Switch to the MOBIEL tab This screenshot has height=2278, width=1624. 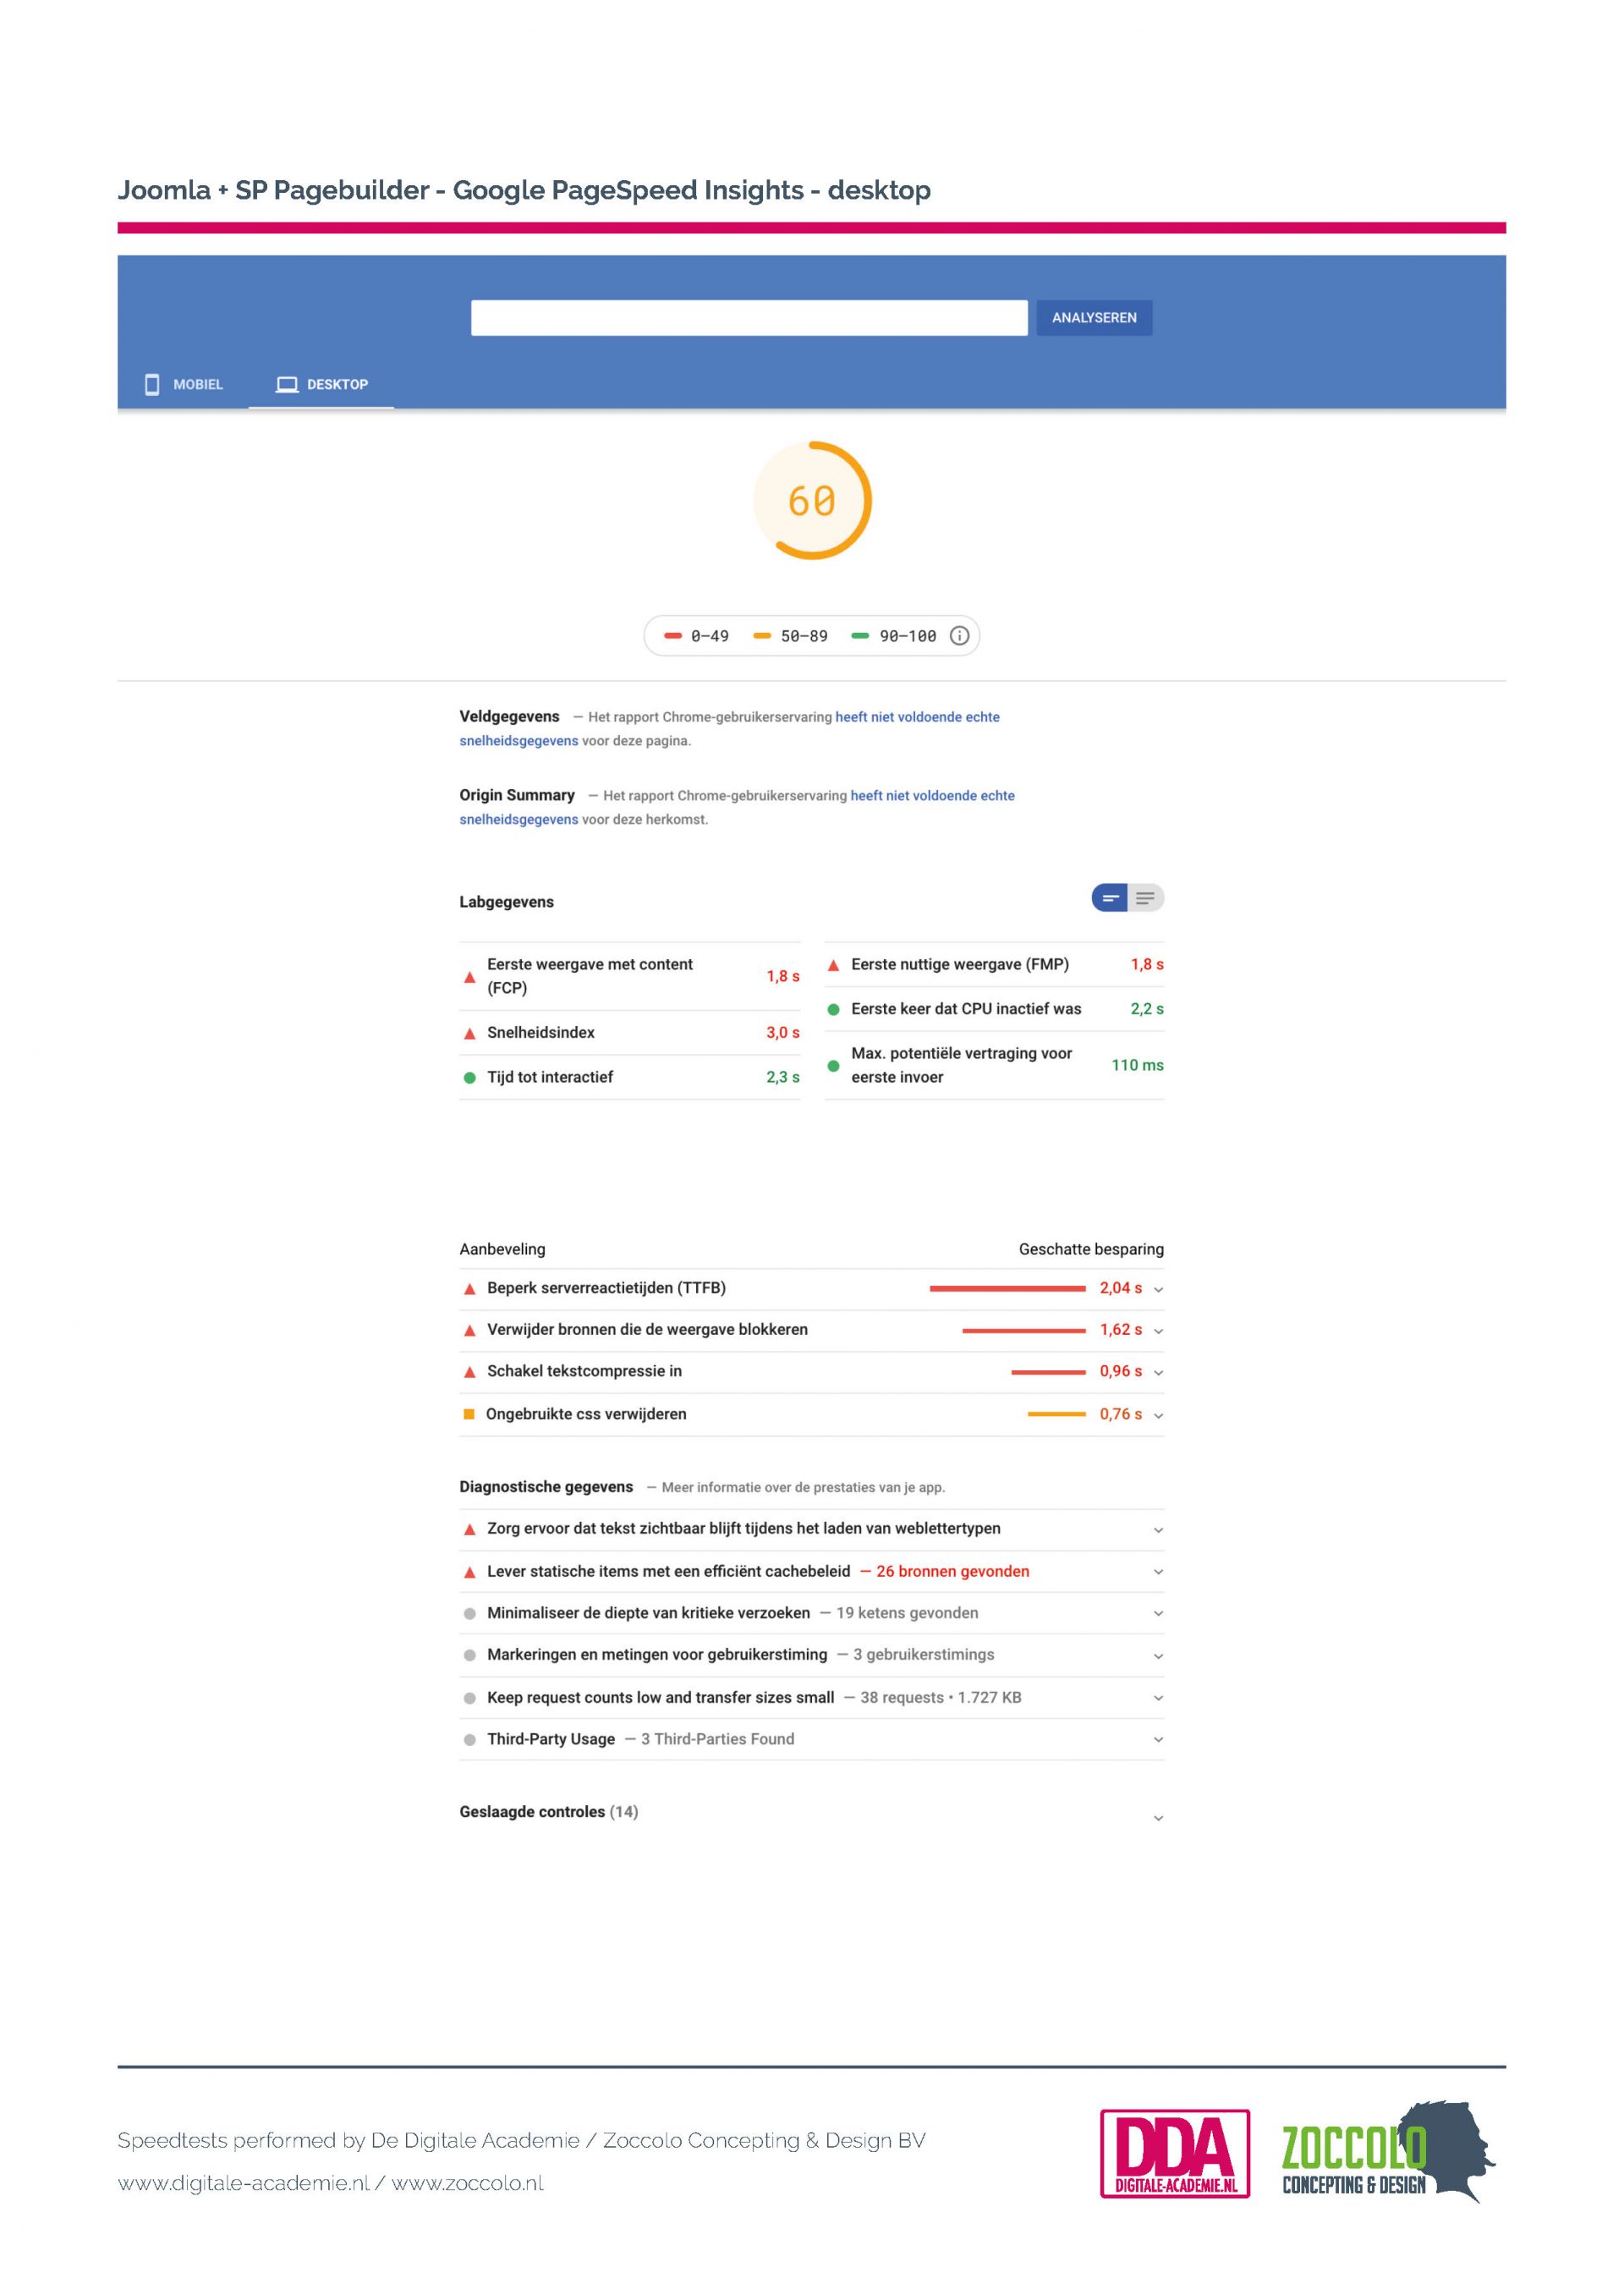[x=184, y=384]
